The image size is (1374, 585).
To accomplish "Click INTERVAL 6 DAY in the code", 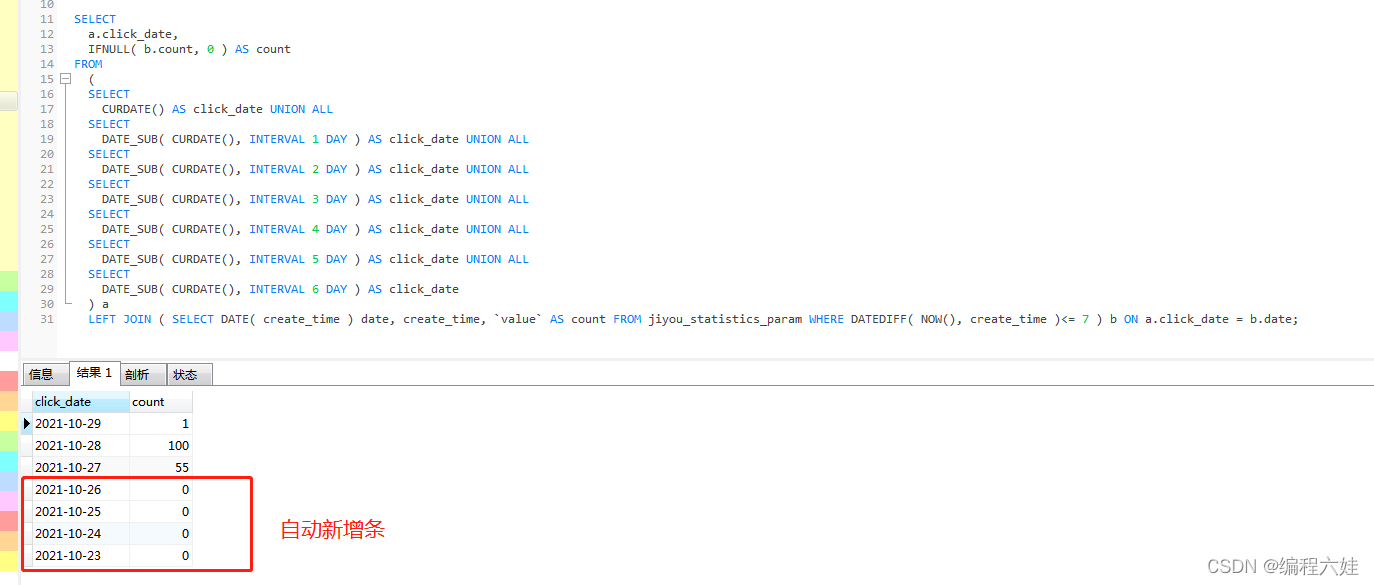I will pyautogui.click(x=298, y=289).
